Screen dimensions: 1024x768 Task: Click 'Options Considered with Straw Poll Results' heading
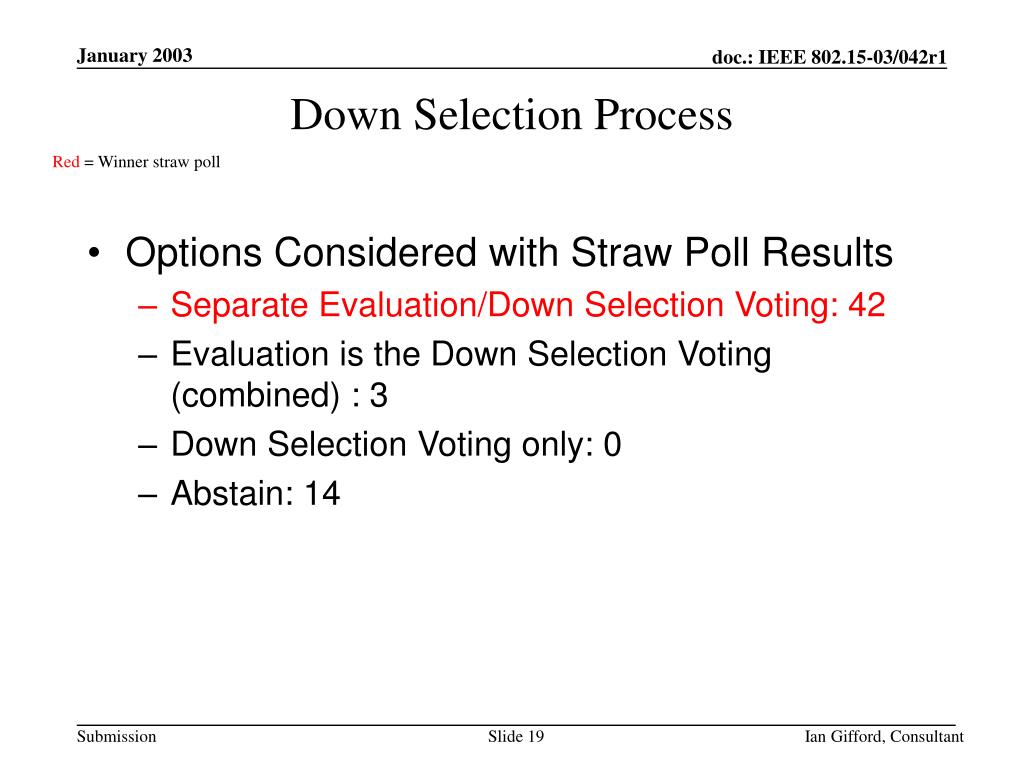509,252
